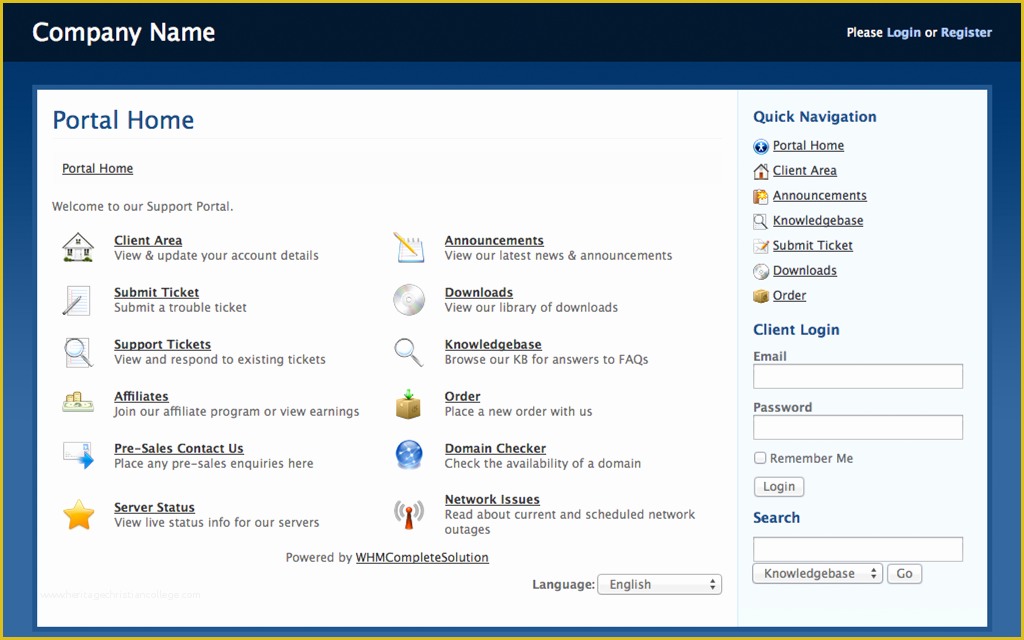Enable the Remember Me checkbox
The height and width of the screenshot is (640, 1024).
(760, 458)
